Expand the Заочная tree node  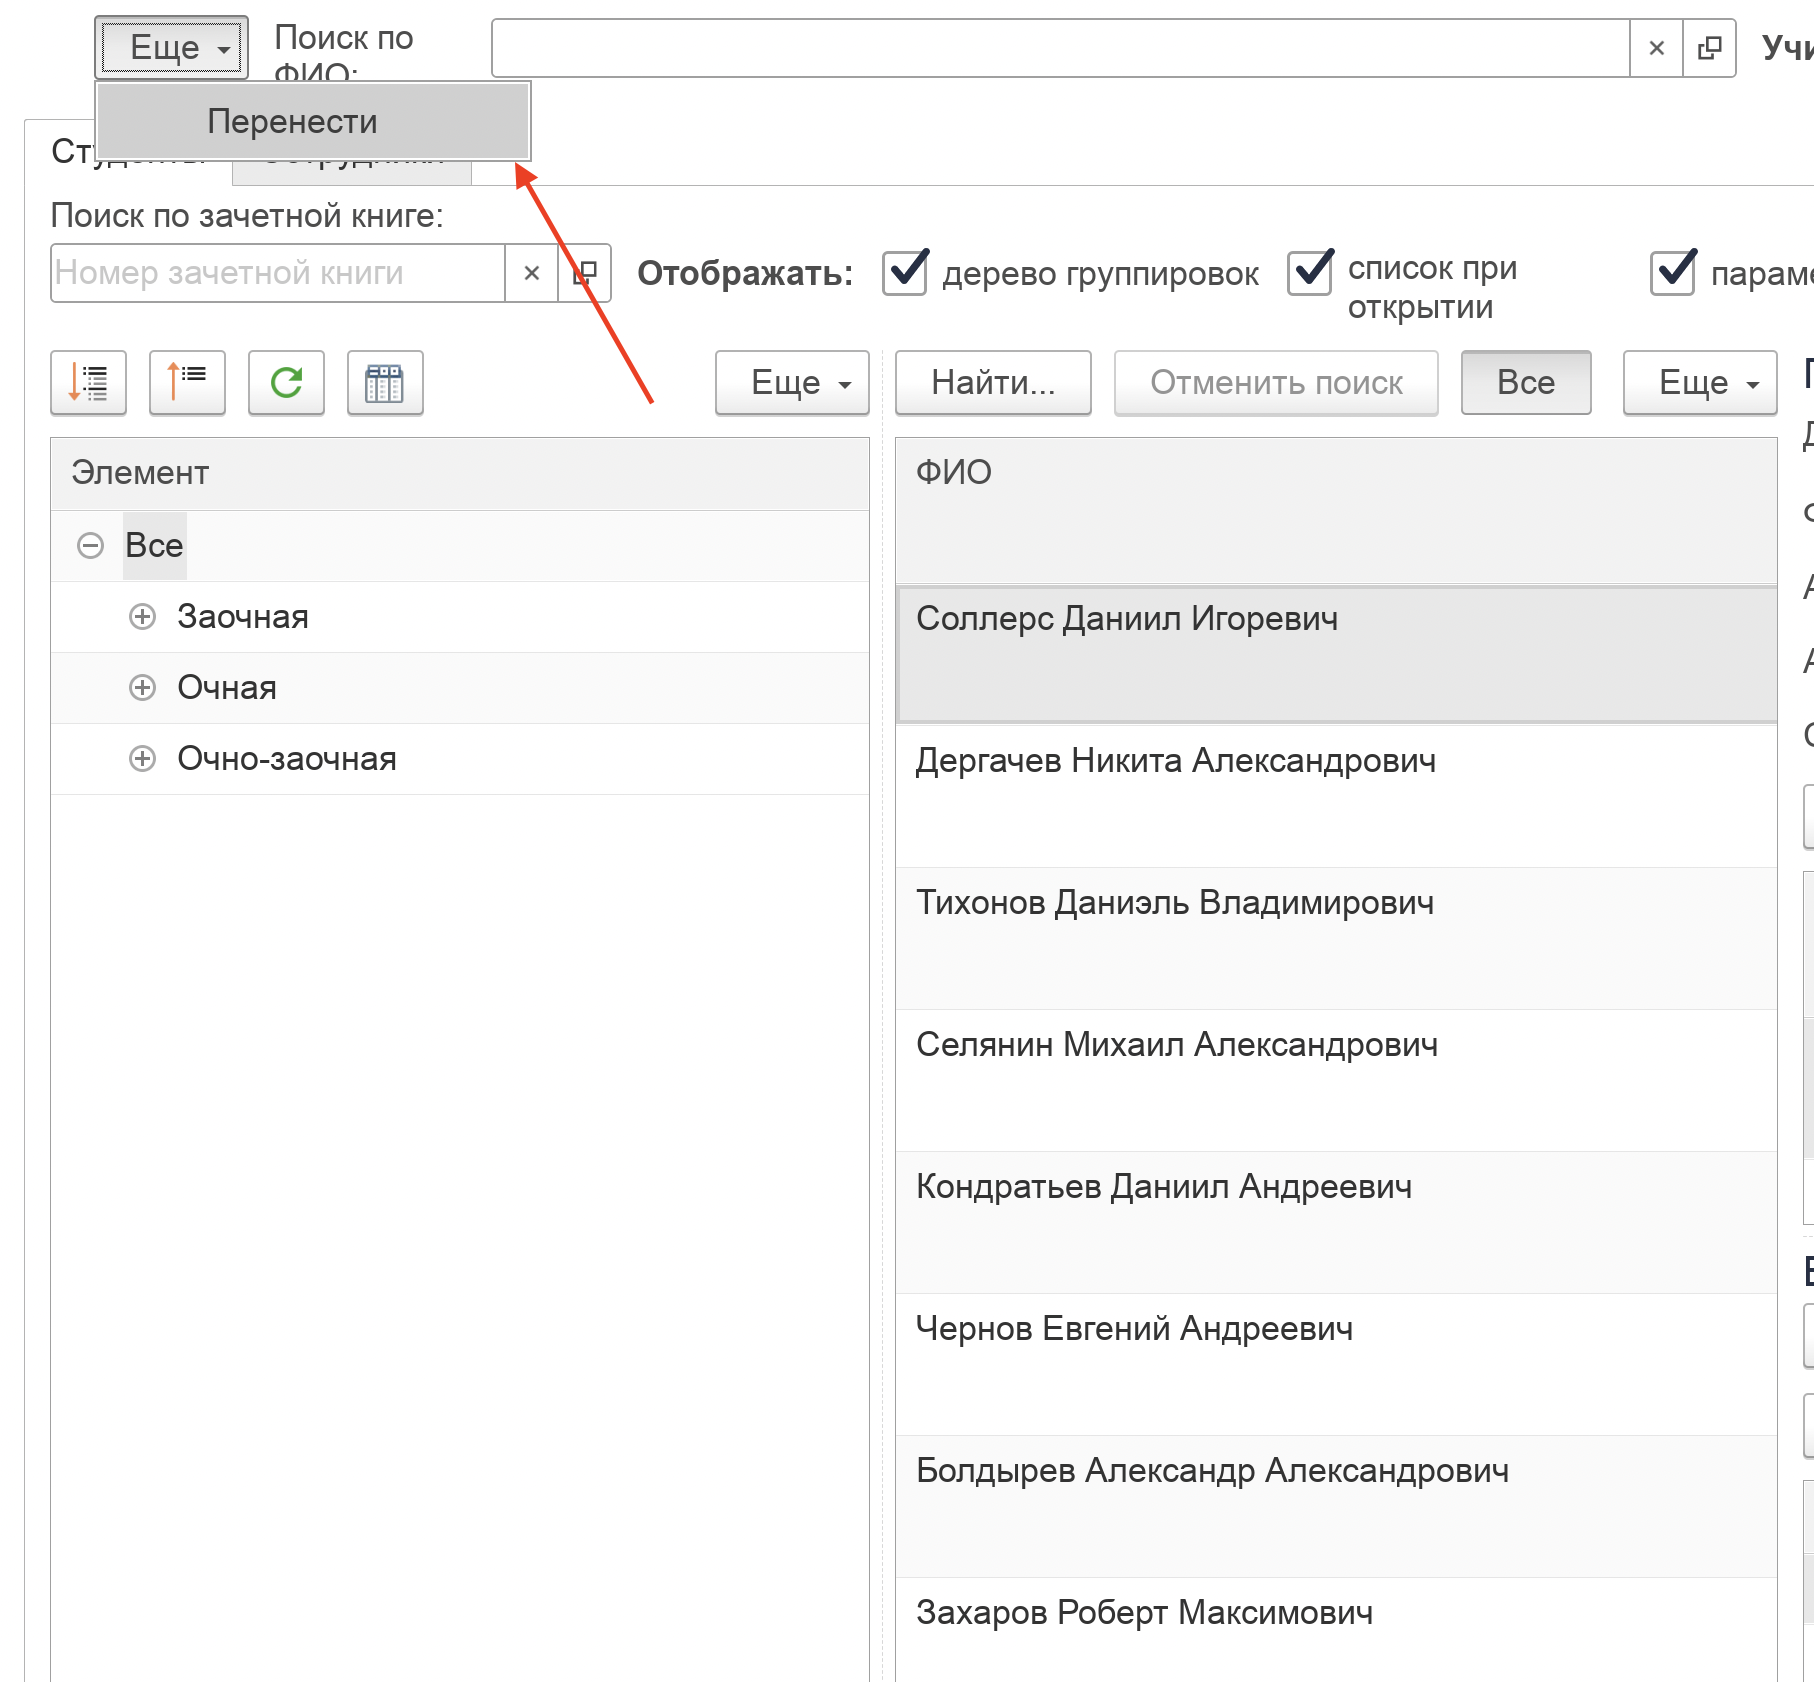(143, 617)
